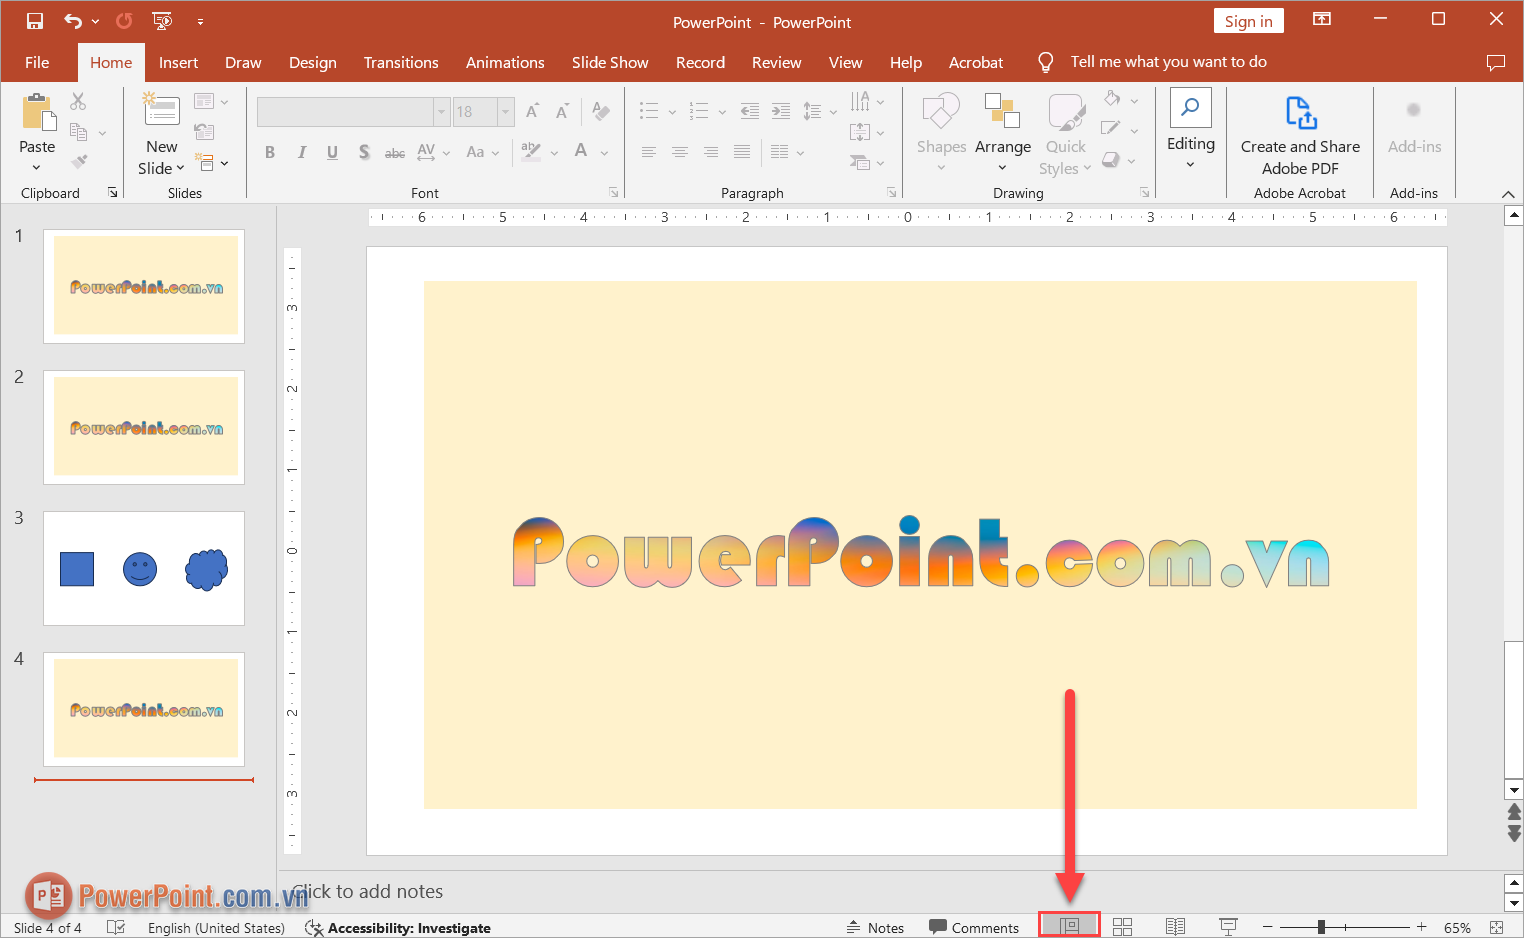1524x938 pixels.
Task: Open the numbering list dropdown
Action: coord(722,112)
